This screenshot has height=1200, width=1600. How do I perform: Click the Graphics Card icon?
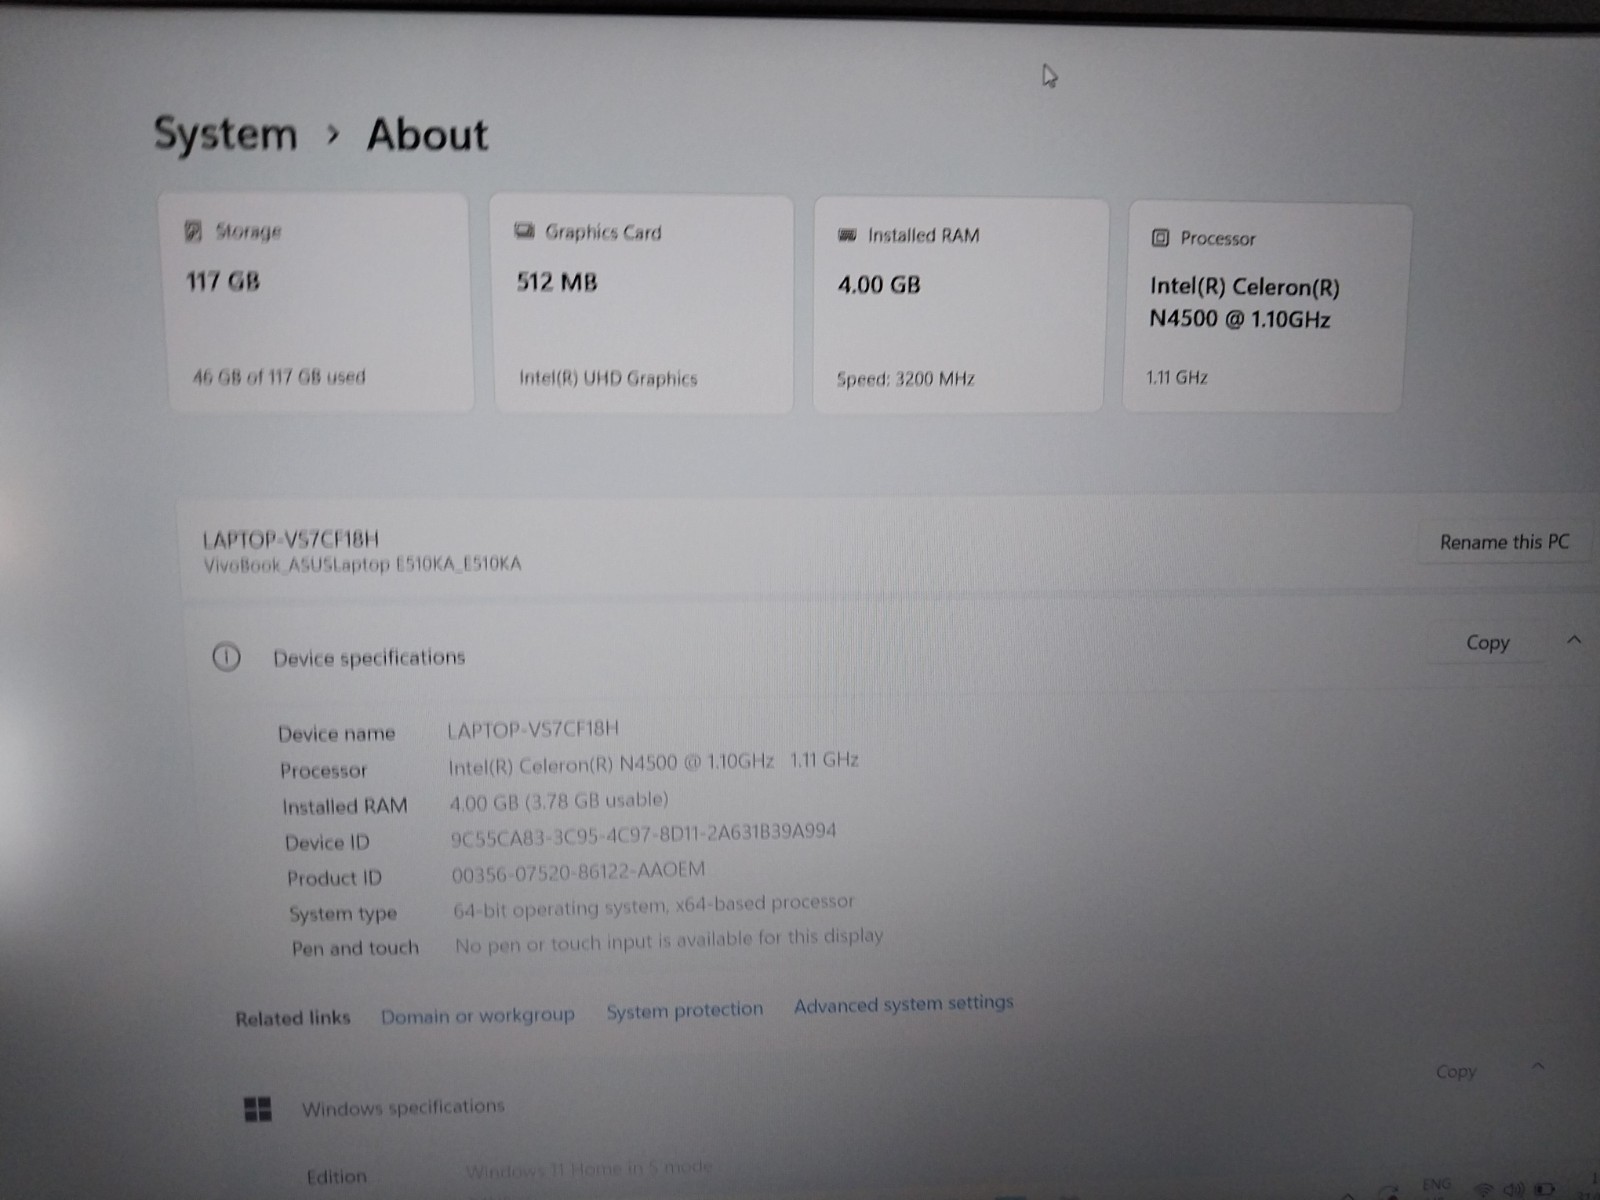[524, 231]
